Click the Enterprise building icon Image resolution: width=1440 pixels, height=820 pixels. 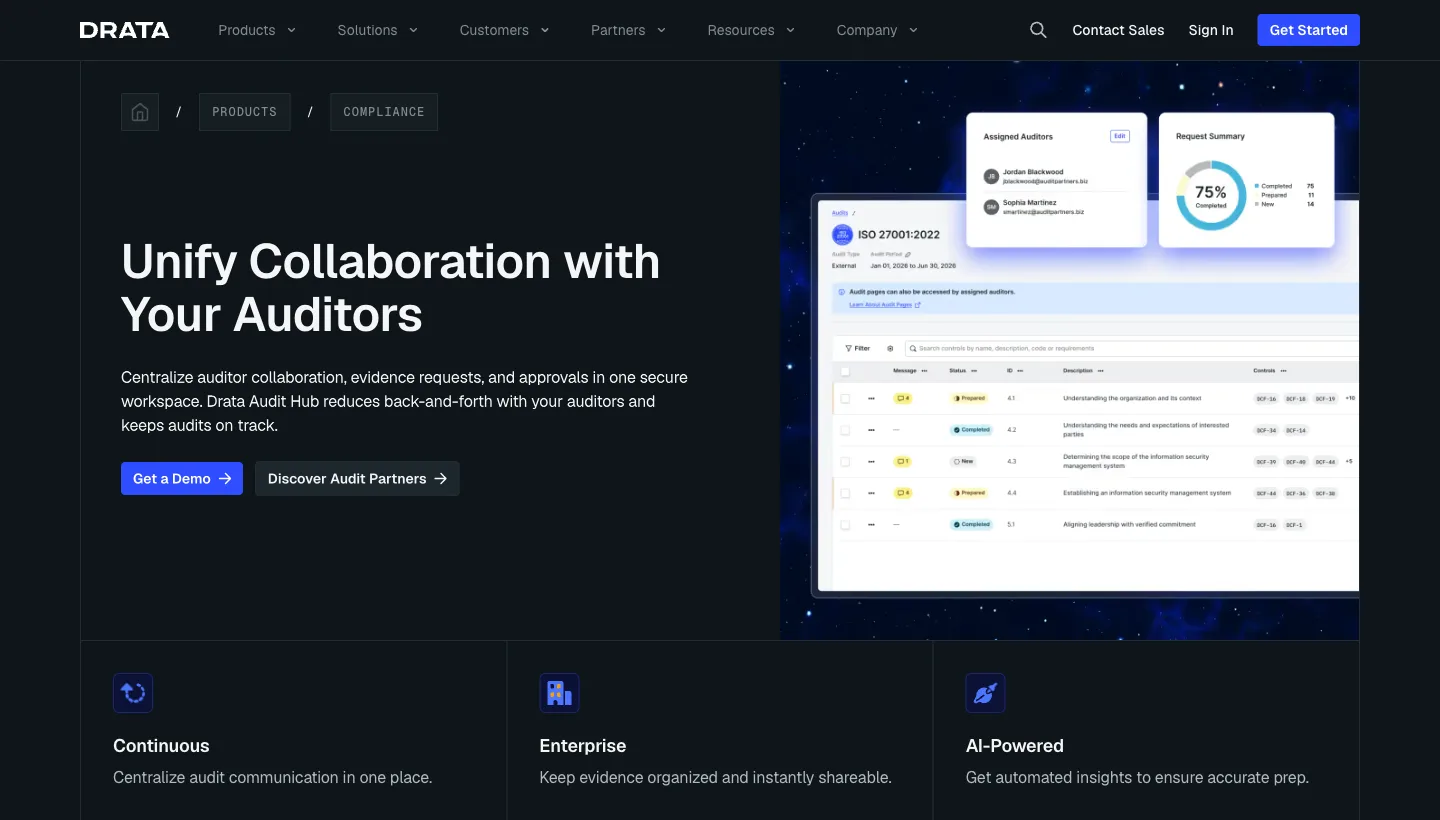click(559, 693)
